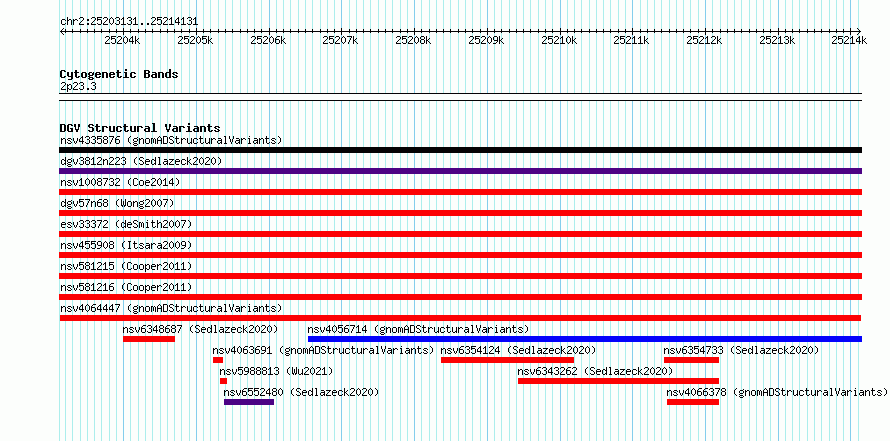Open nsv581216 (Cooper2011) label
The height and width of the screenshot is (441, 890).
point(126,287)
